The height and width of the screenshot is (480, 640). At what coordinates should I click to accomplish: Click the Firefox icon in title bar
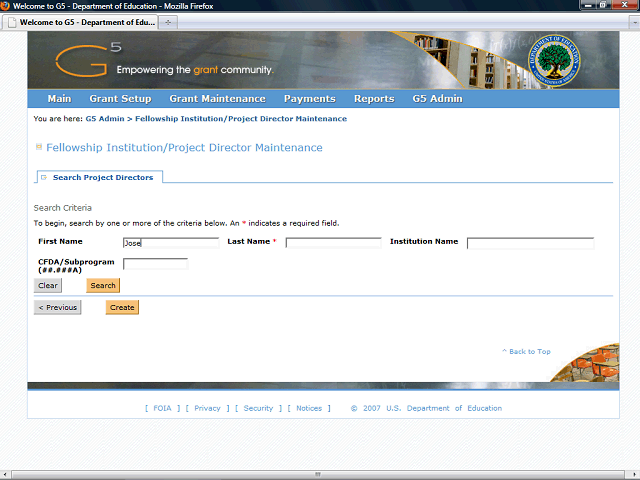6,6
